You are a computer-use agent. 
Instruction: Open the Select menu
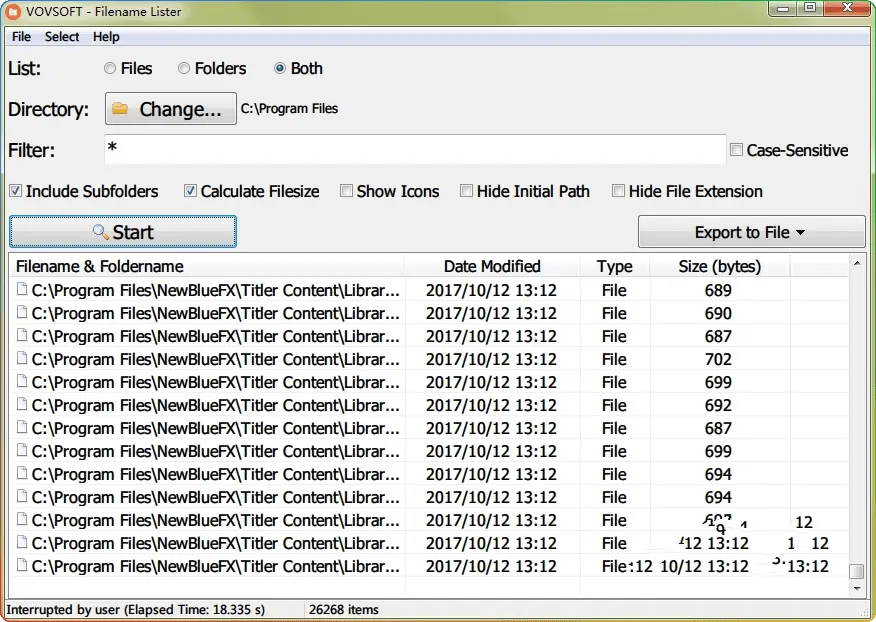coord(61,37)
